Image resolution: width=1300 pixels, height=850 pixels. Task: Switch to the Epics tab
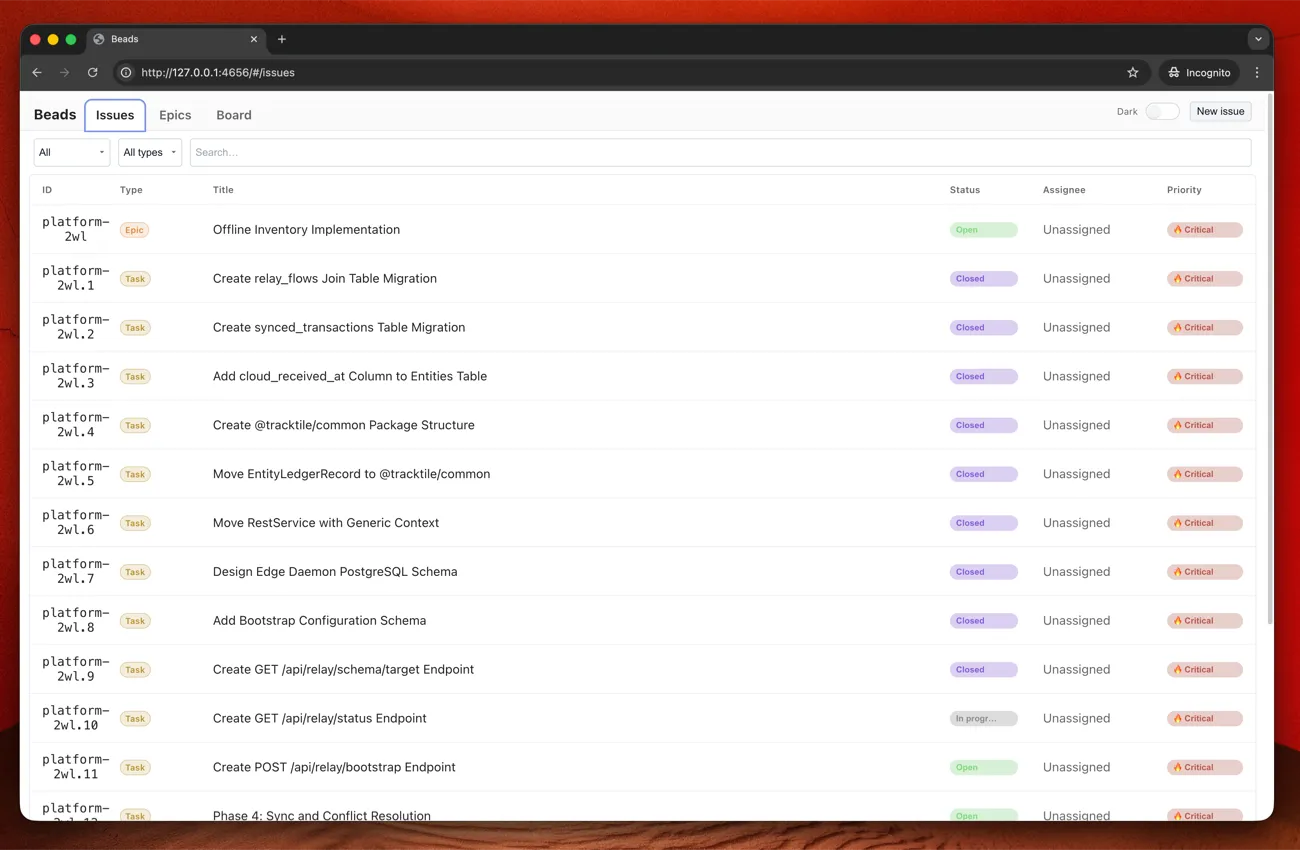(x=175, y=115)
